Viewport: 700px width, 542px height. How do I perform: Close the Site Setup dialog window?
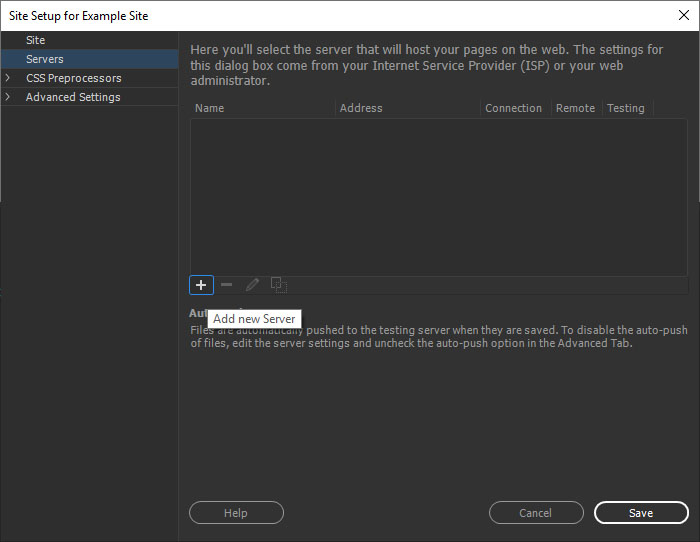tap(683, 15)
